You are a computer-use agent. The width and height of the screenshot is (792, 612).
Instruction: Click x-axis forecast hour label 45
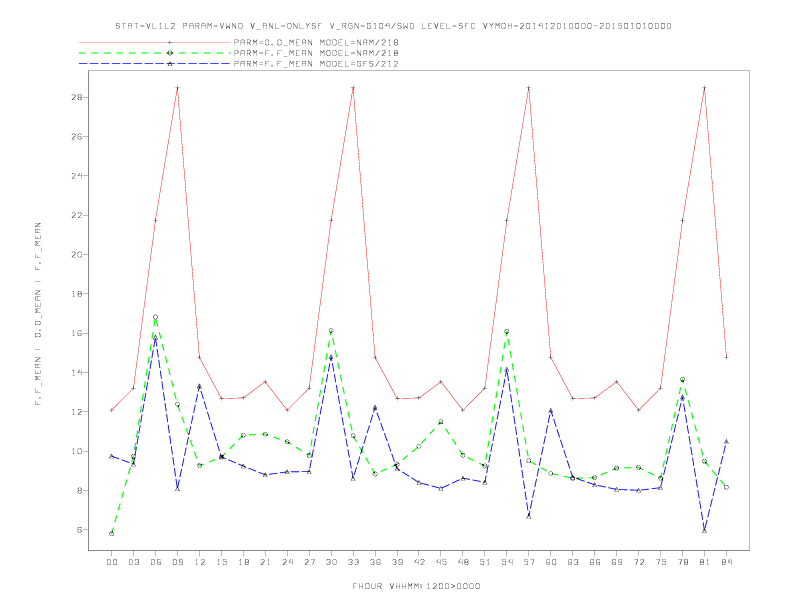[x=441, y=562]
